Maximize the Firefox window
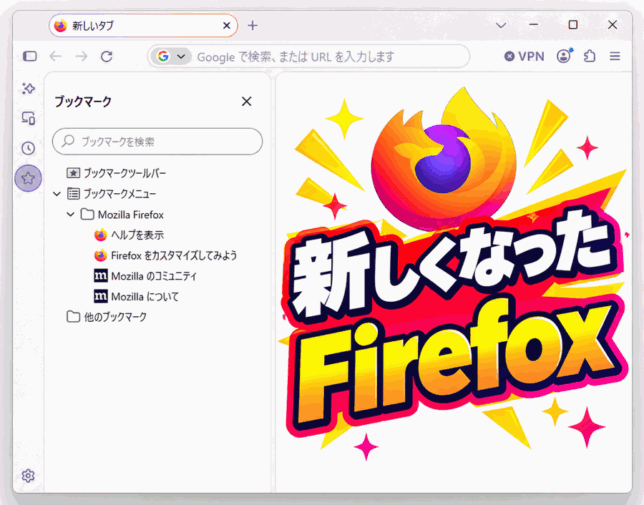The width and height of the screenshot is (644, 505). 573,25
